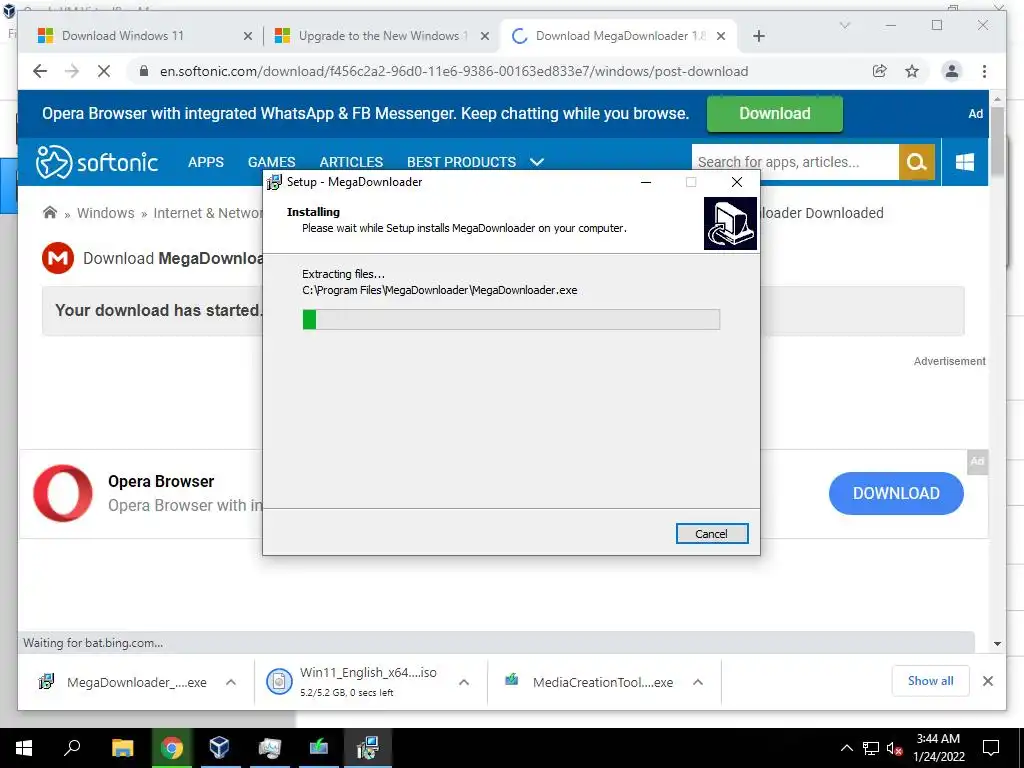Screen dimensions: 1024x768
Task: Click the home breadcrumb icon
Action: tap(50, 212)
